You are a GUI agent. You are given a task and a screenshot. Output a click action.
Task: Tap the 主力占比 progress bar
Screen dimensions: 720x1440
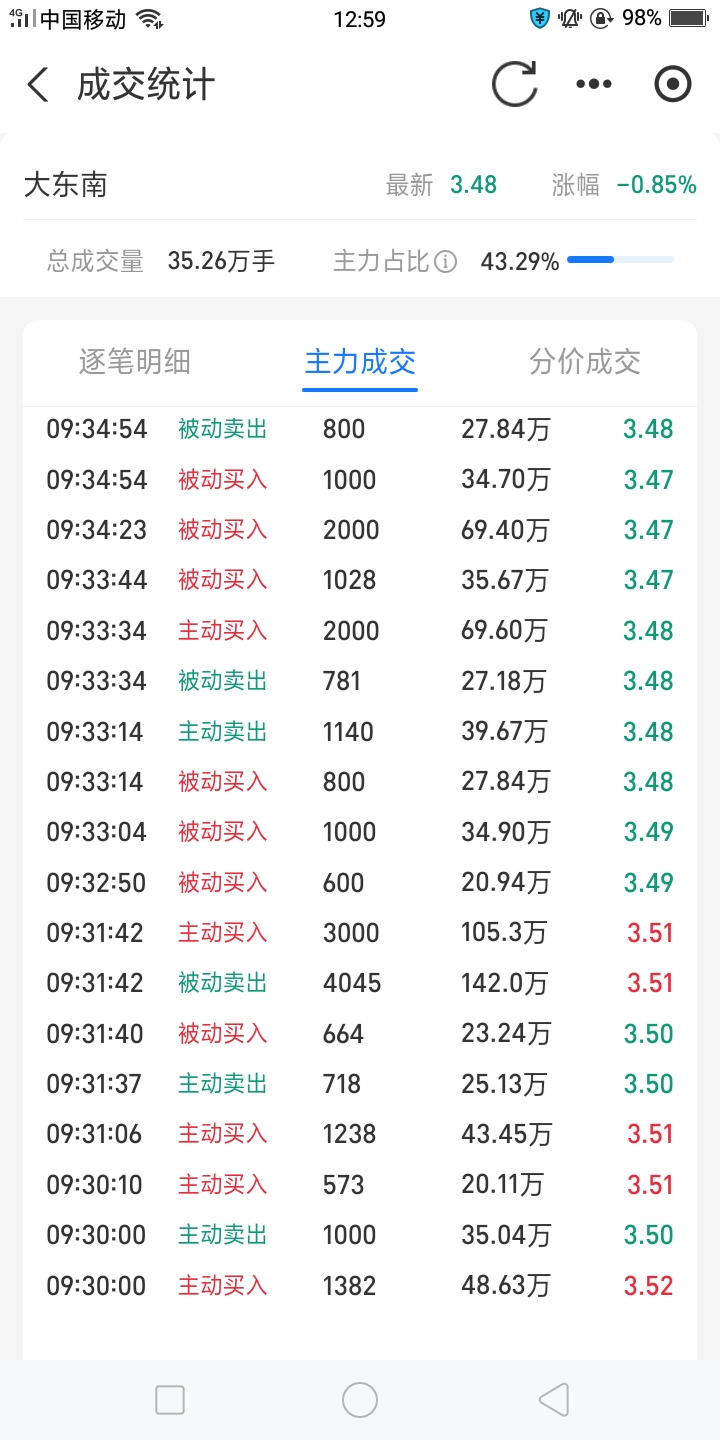(x=620, y=260)
